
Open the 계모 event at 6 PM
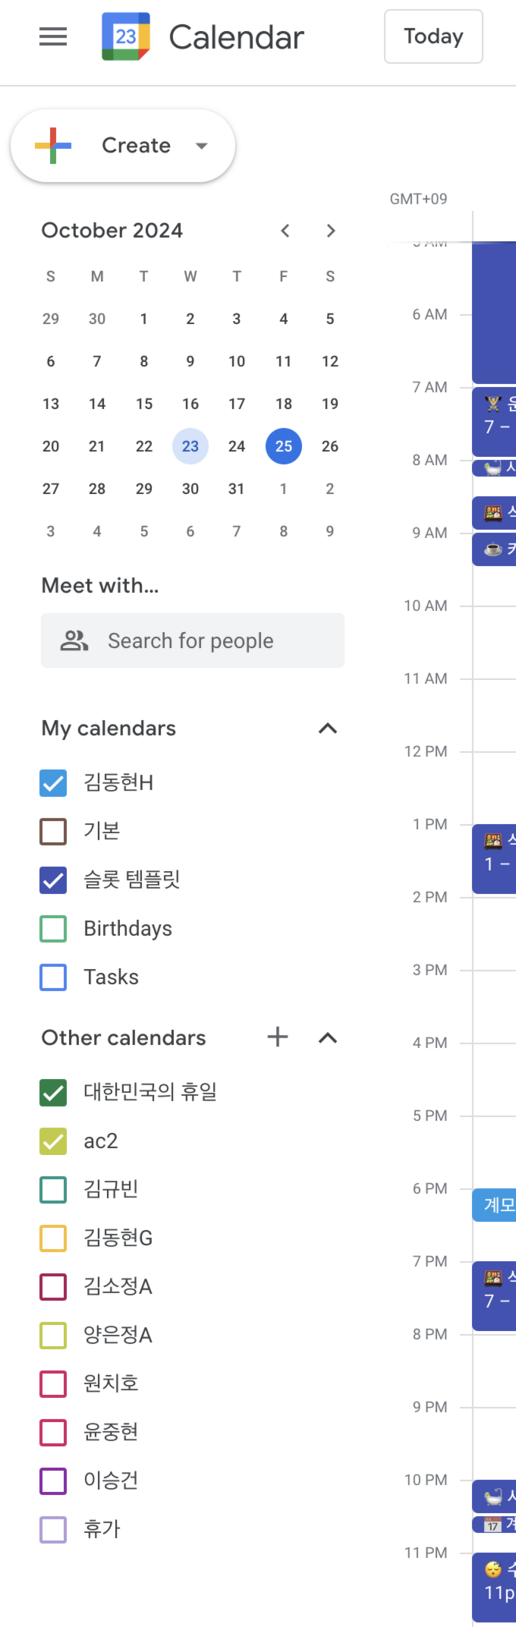click(495, 1205)
